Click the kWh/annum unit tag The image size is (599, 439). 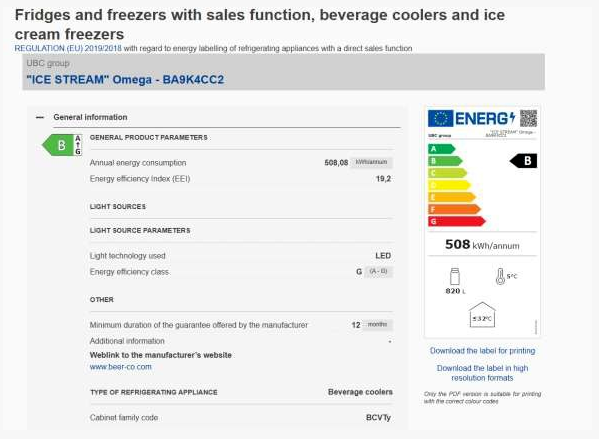click(x=371, y=162)
